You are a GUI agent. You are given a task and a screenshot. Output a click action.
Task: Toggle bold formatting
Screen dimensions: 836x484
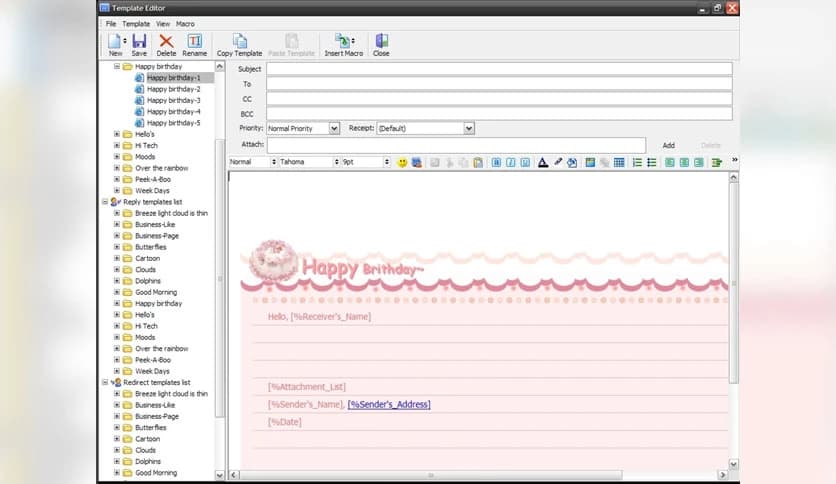tap(496, 163)
